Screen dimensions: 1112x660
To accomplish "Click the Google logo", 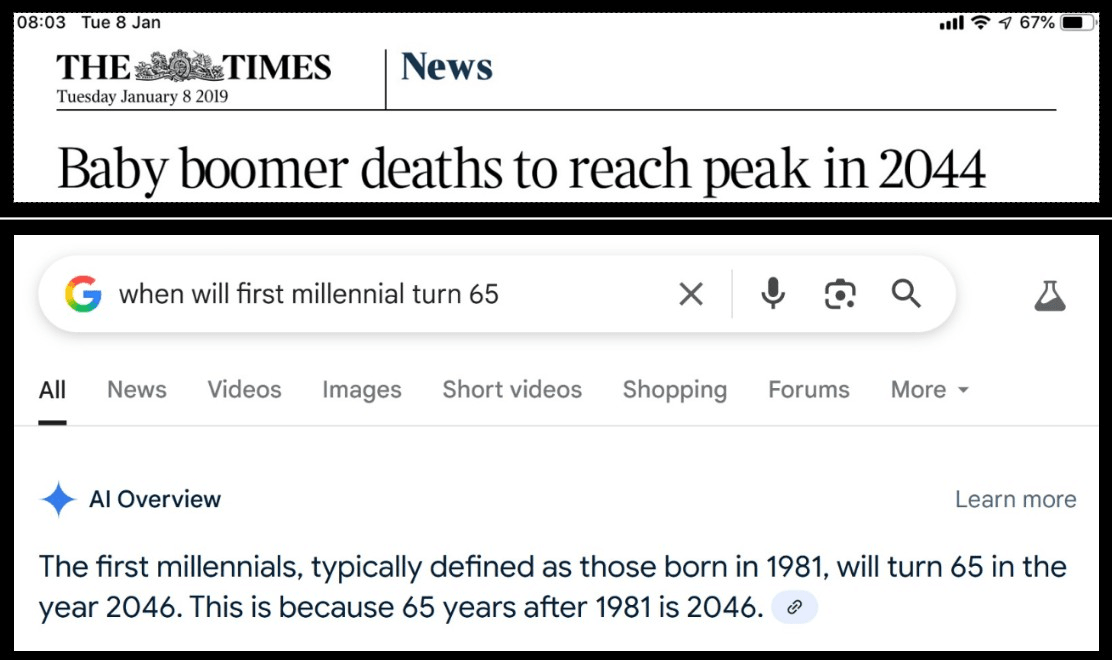I will [85, 294].
